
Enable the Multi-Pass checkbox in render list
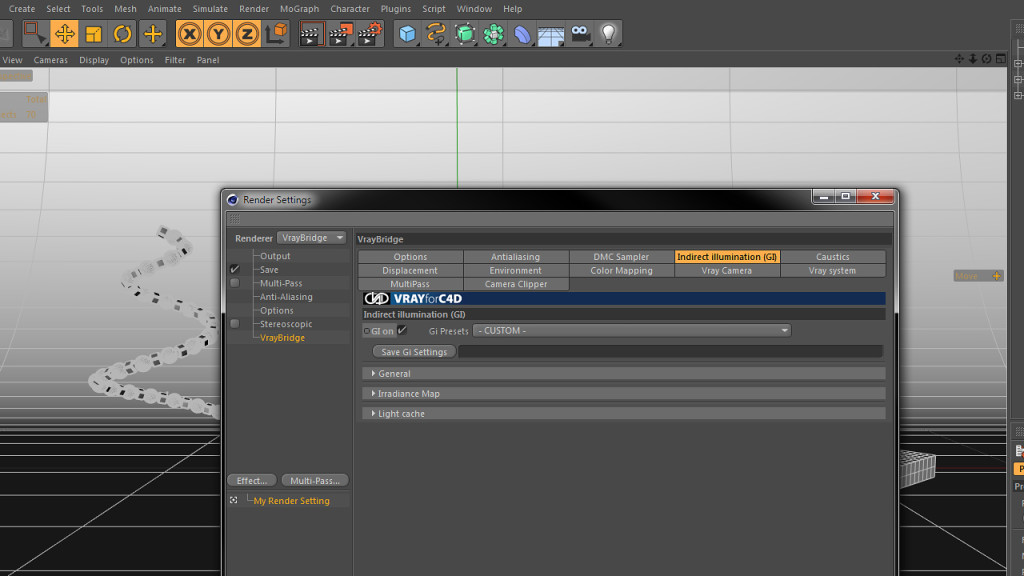234,283
